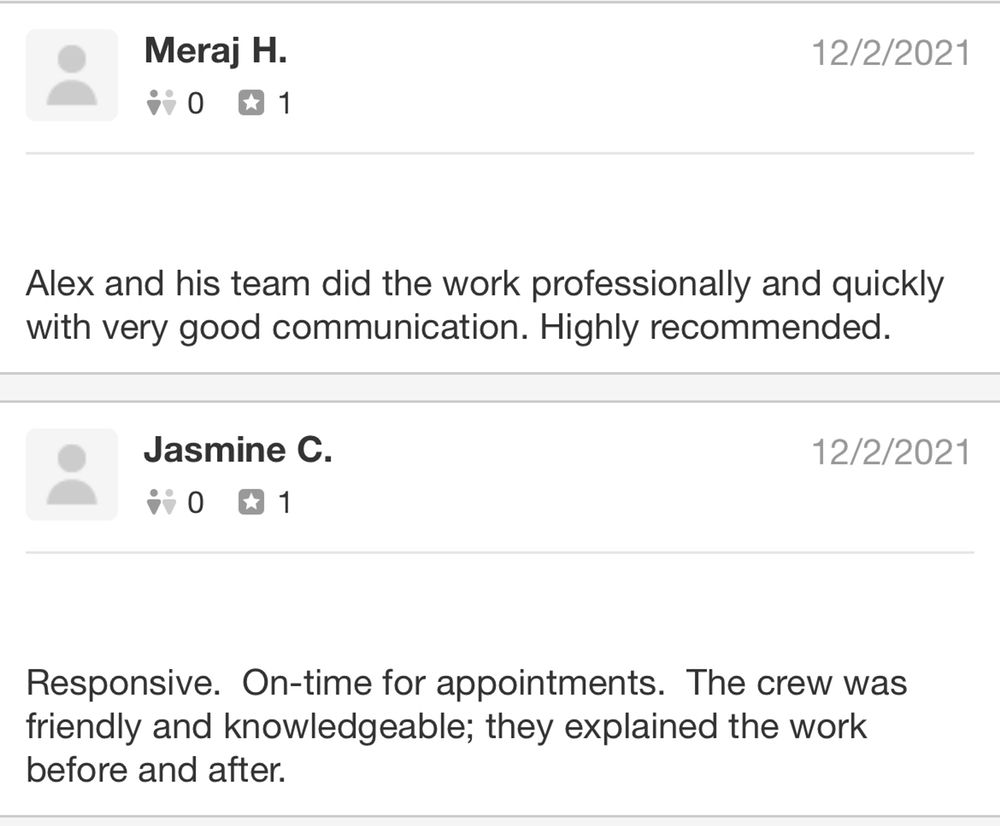Click the 'before and after.' text line
Image resolution: width=1000 pixels, height=826 pixels.
[x=155, y=770]
